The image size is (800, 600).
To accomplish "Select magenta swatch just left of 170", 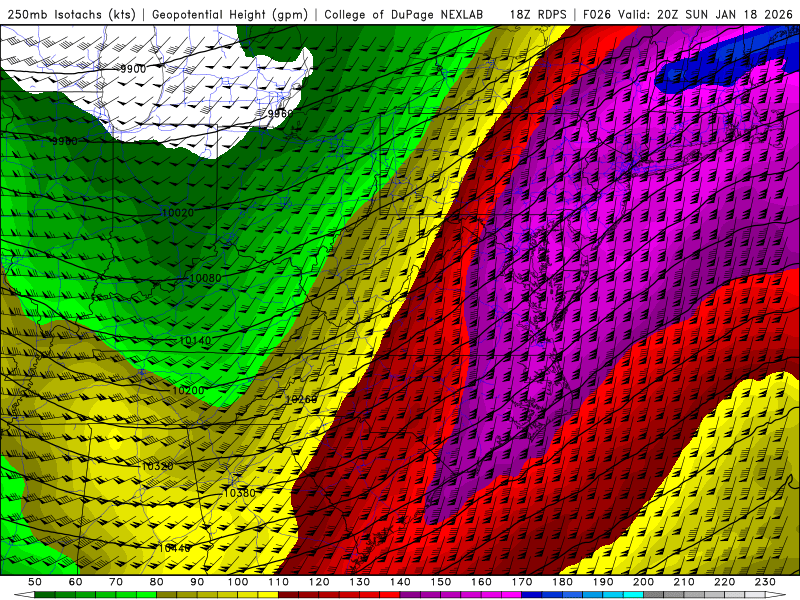I will [x=512, y=595].
